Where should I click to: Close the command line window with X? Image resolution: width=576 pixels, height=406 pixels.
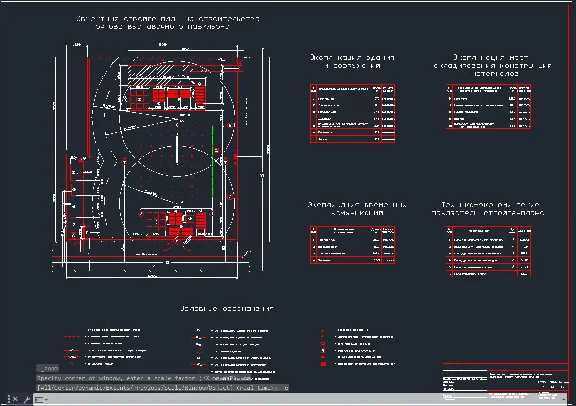point(15,399)
